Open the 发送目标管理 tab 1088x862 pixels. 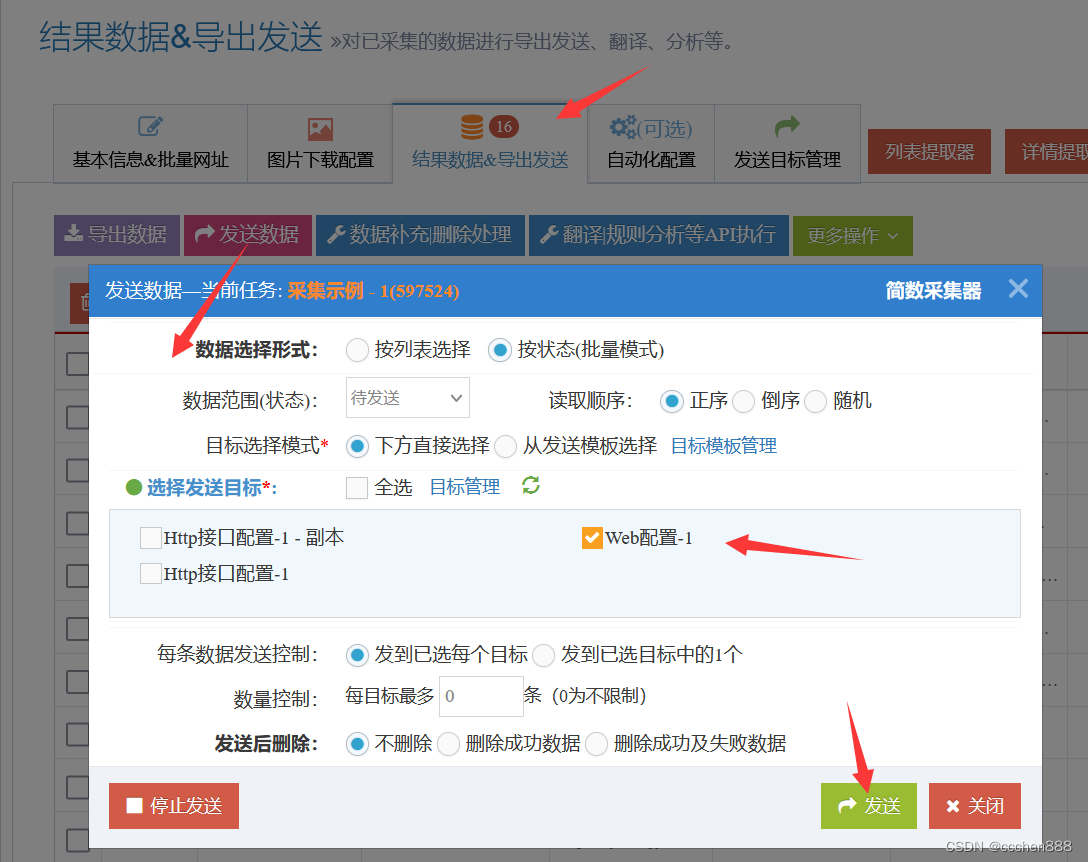pyautogui.click(x=787, y=144)
